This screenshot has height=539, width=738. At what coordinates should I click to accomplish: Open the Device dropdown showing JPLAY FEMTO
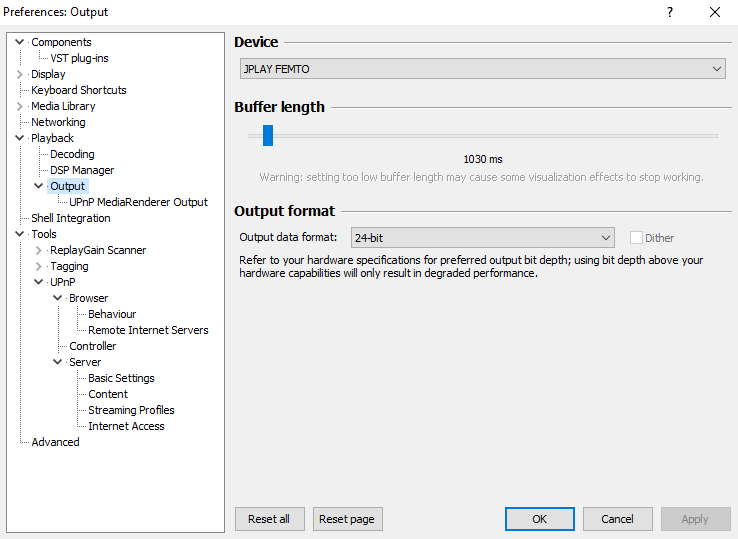[482, 69]
